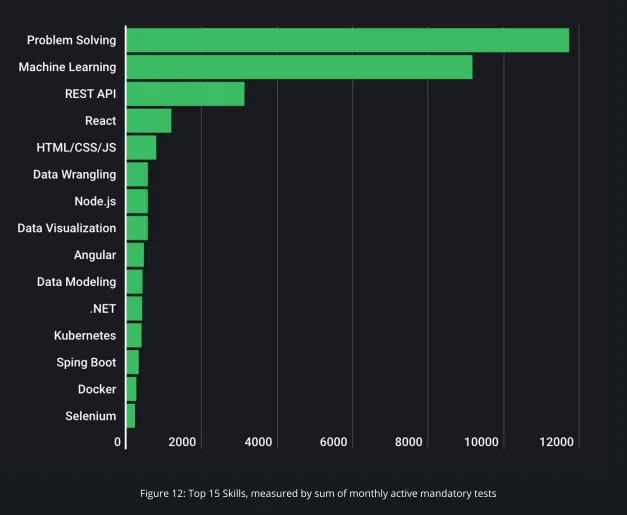Click the 12000 axis value
The image size is (627, 515).
[x=557, y=442]
